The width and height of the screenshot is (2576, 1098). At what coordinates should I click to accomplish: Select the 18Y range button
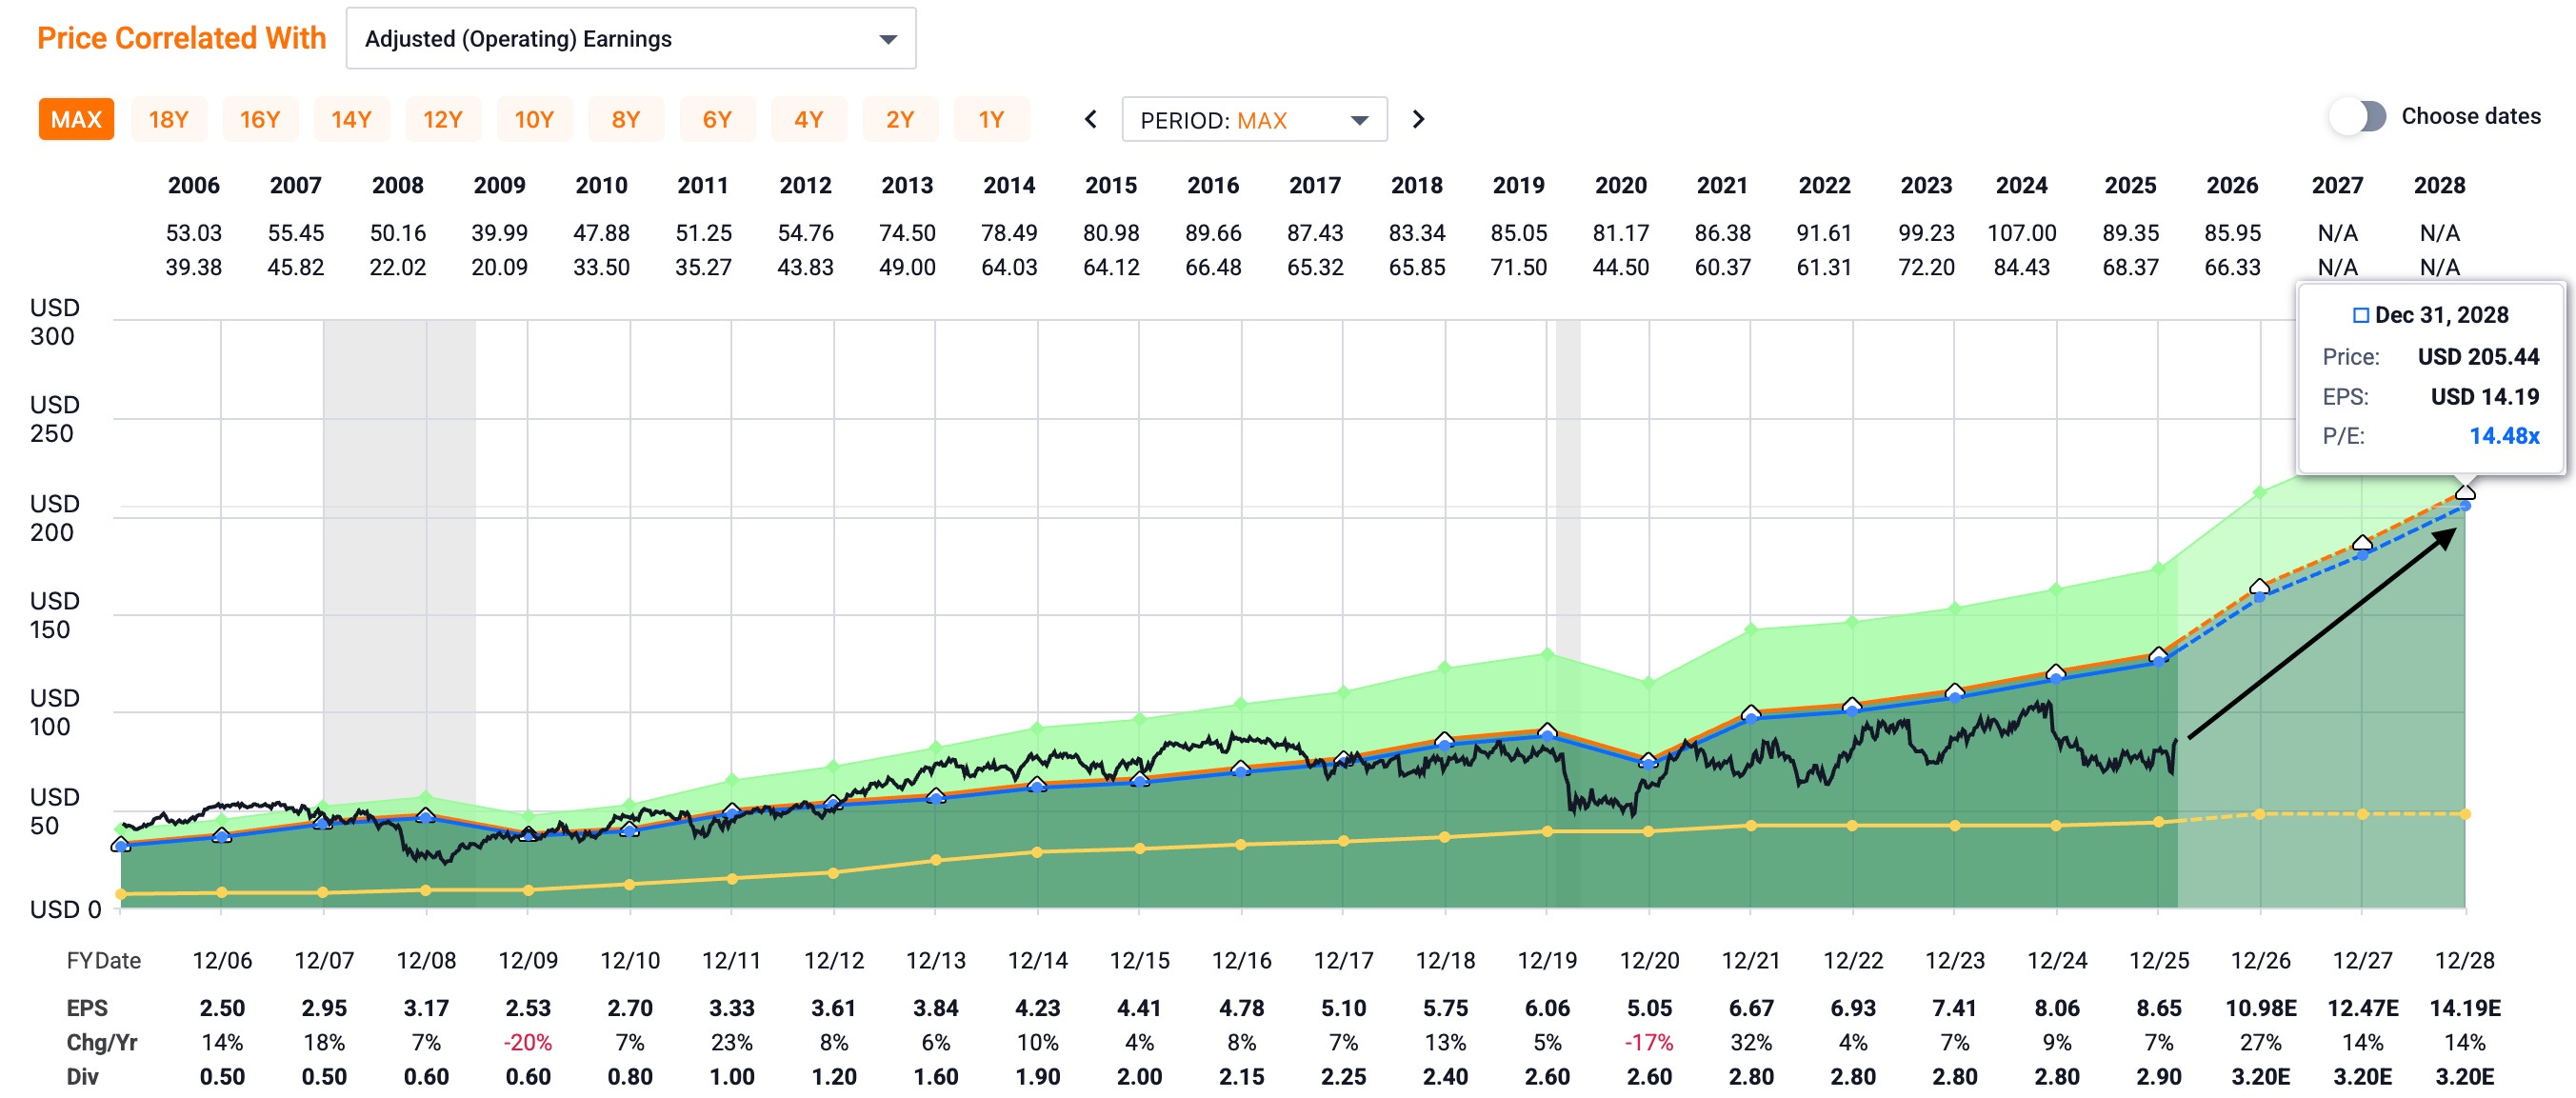(168, 120)
